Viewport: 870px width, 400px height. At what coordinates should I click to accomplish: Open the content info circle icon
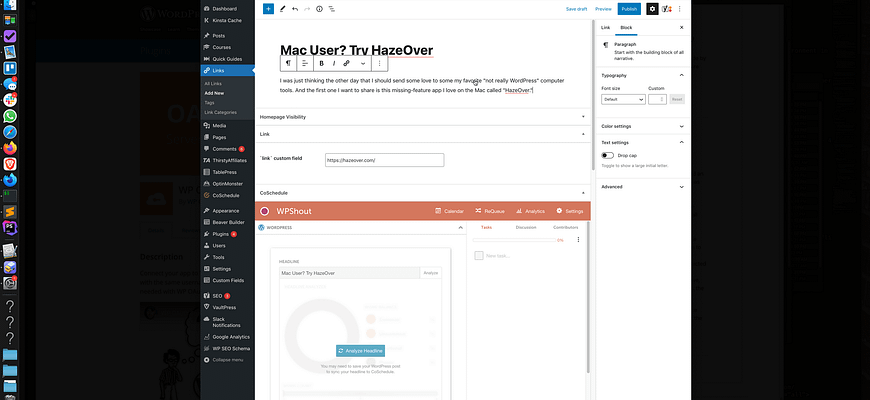[319, 9]
